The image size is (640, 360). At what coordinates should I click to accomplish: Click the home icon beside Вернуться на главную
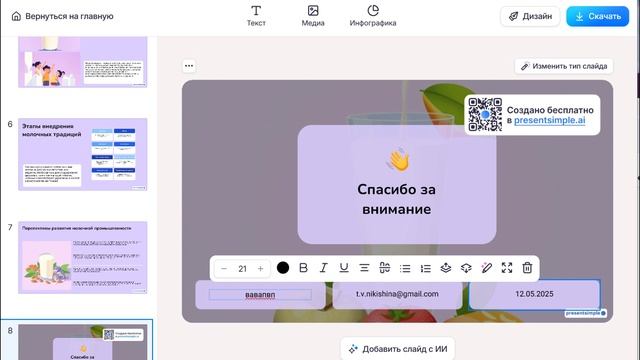pyautogui.click(x=16, y=16)
